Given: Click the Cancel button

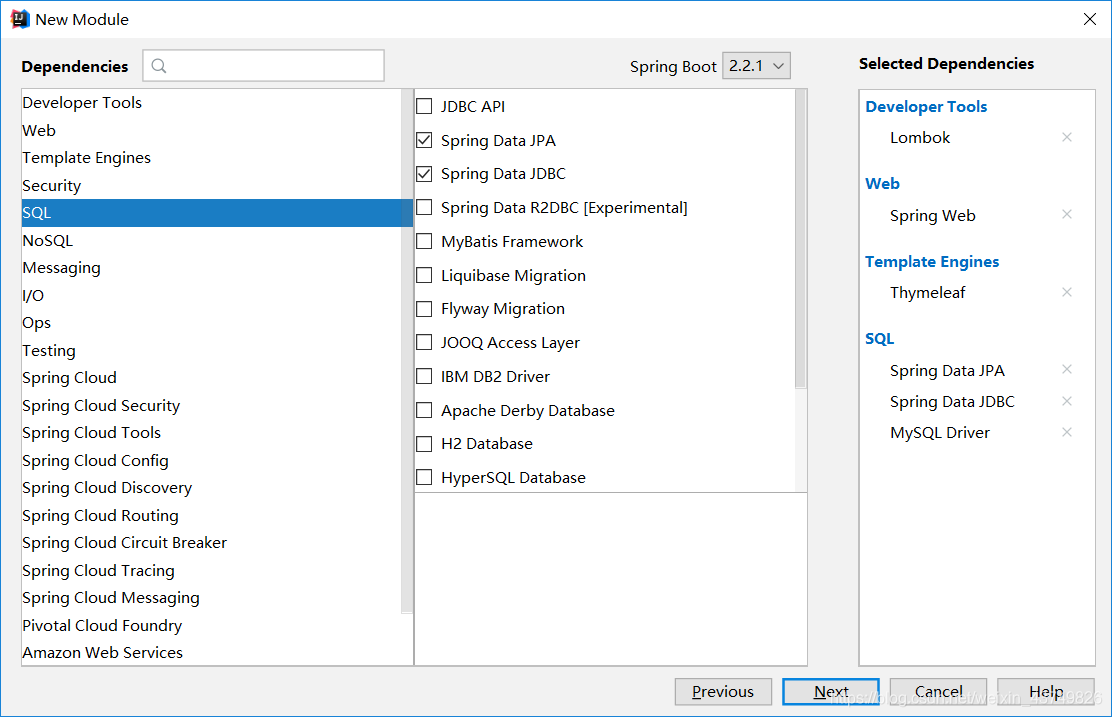Looking at the screenshot, I should (x=938, y=691).
